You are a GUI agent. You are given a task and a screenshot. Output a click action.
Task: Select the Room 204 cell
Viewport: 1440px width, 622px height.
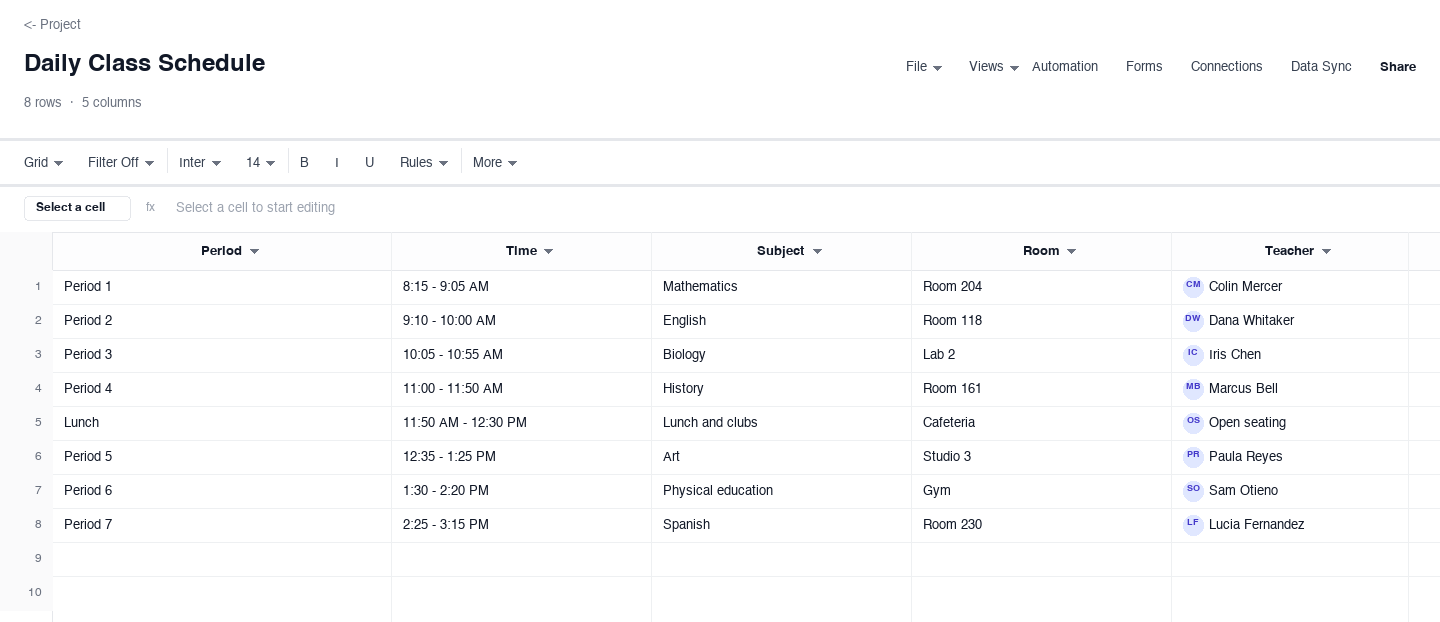coord(1041,287)
